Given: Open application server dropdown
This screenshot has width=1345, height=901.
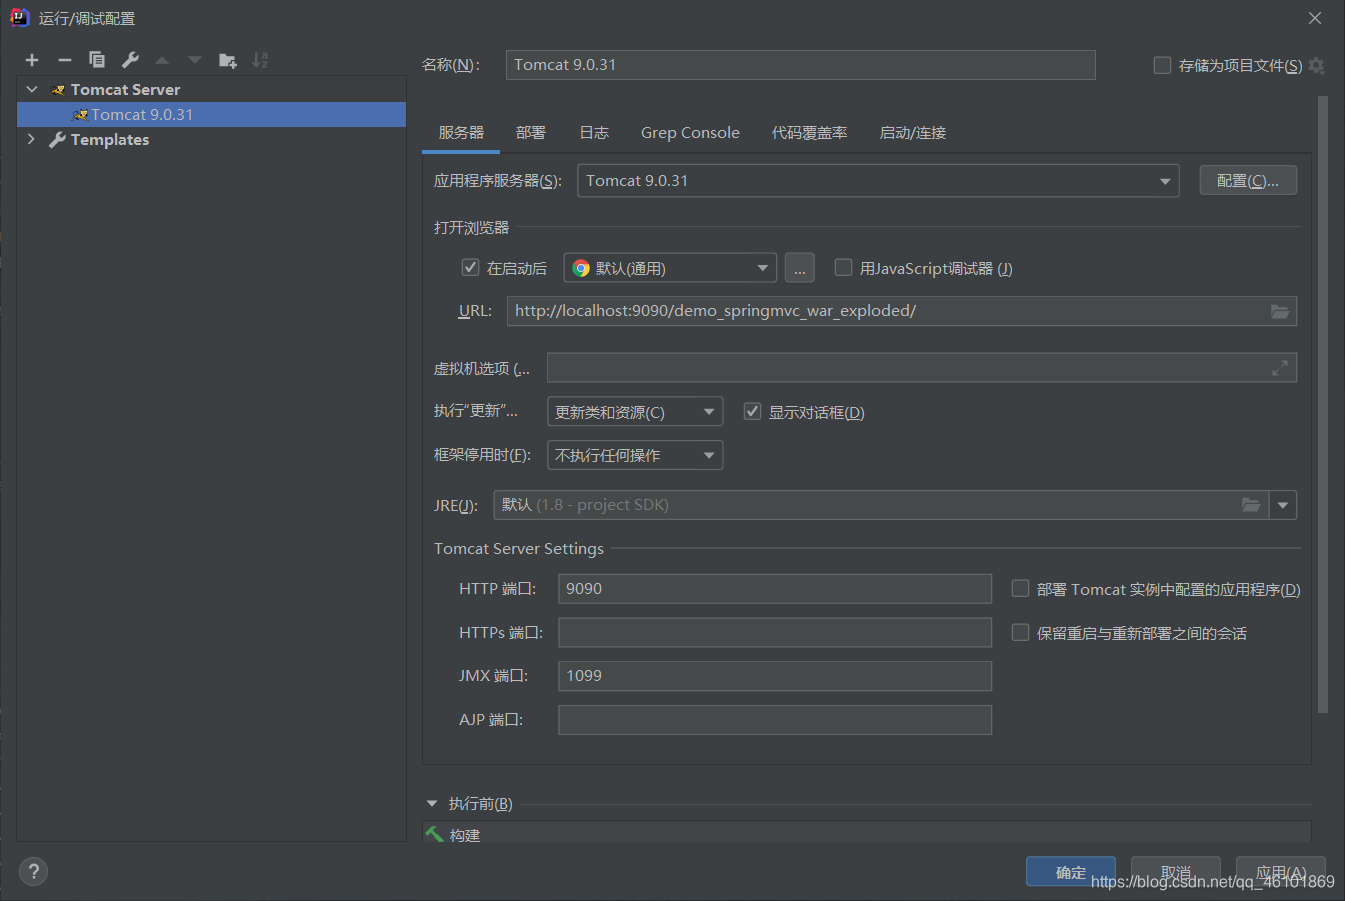Looking at the screenshot, I should 878,181.
